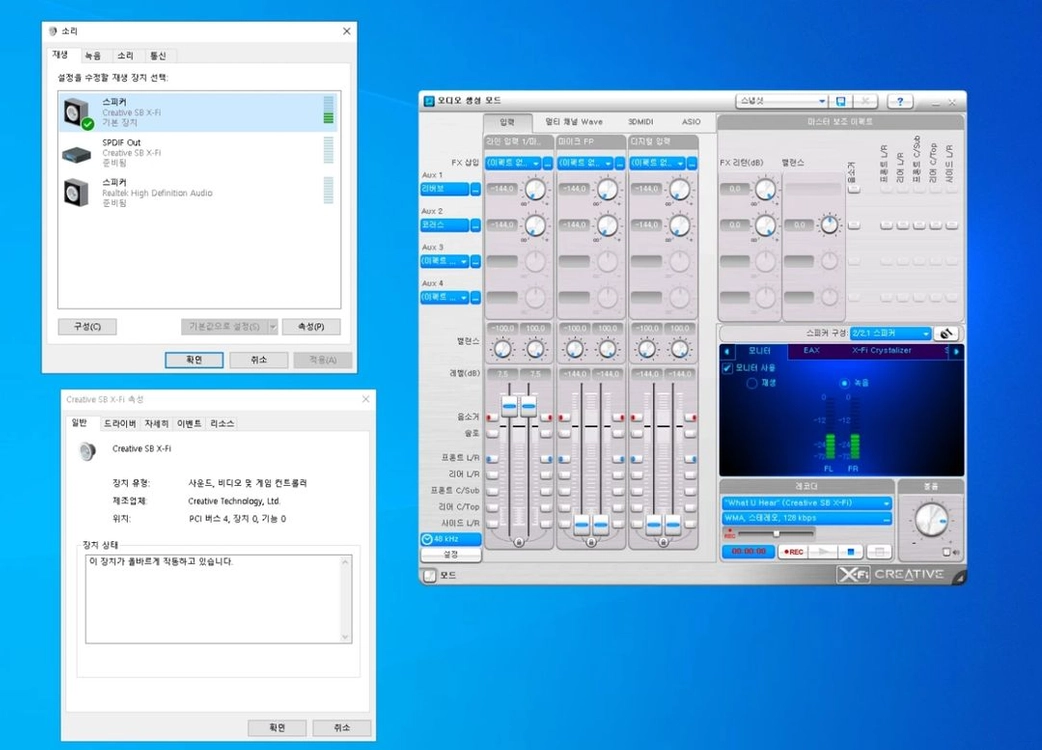This screenshot has width=1042, height=750.
Task: Click the master volume knob in the 볼륨 panel
Action: click(x=931, y=519)
